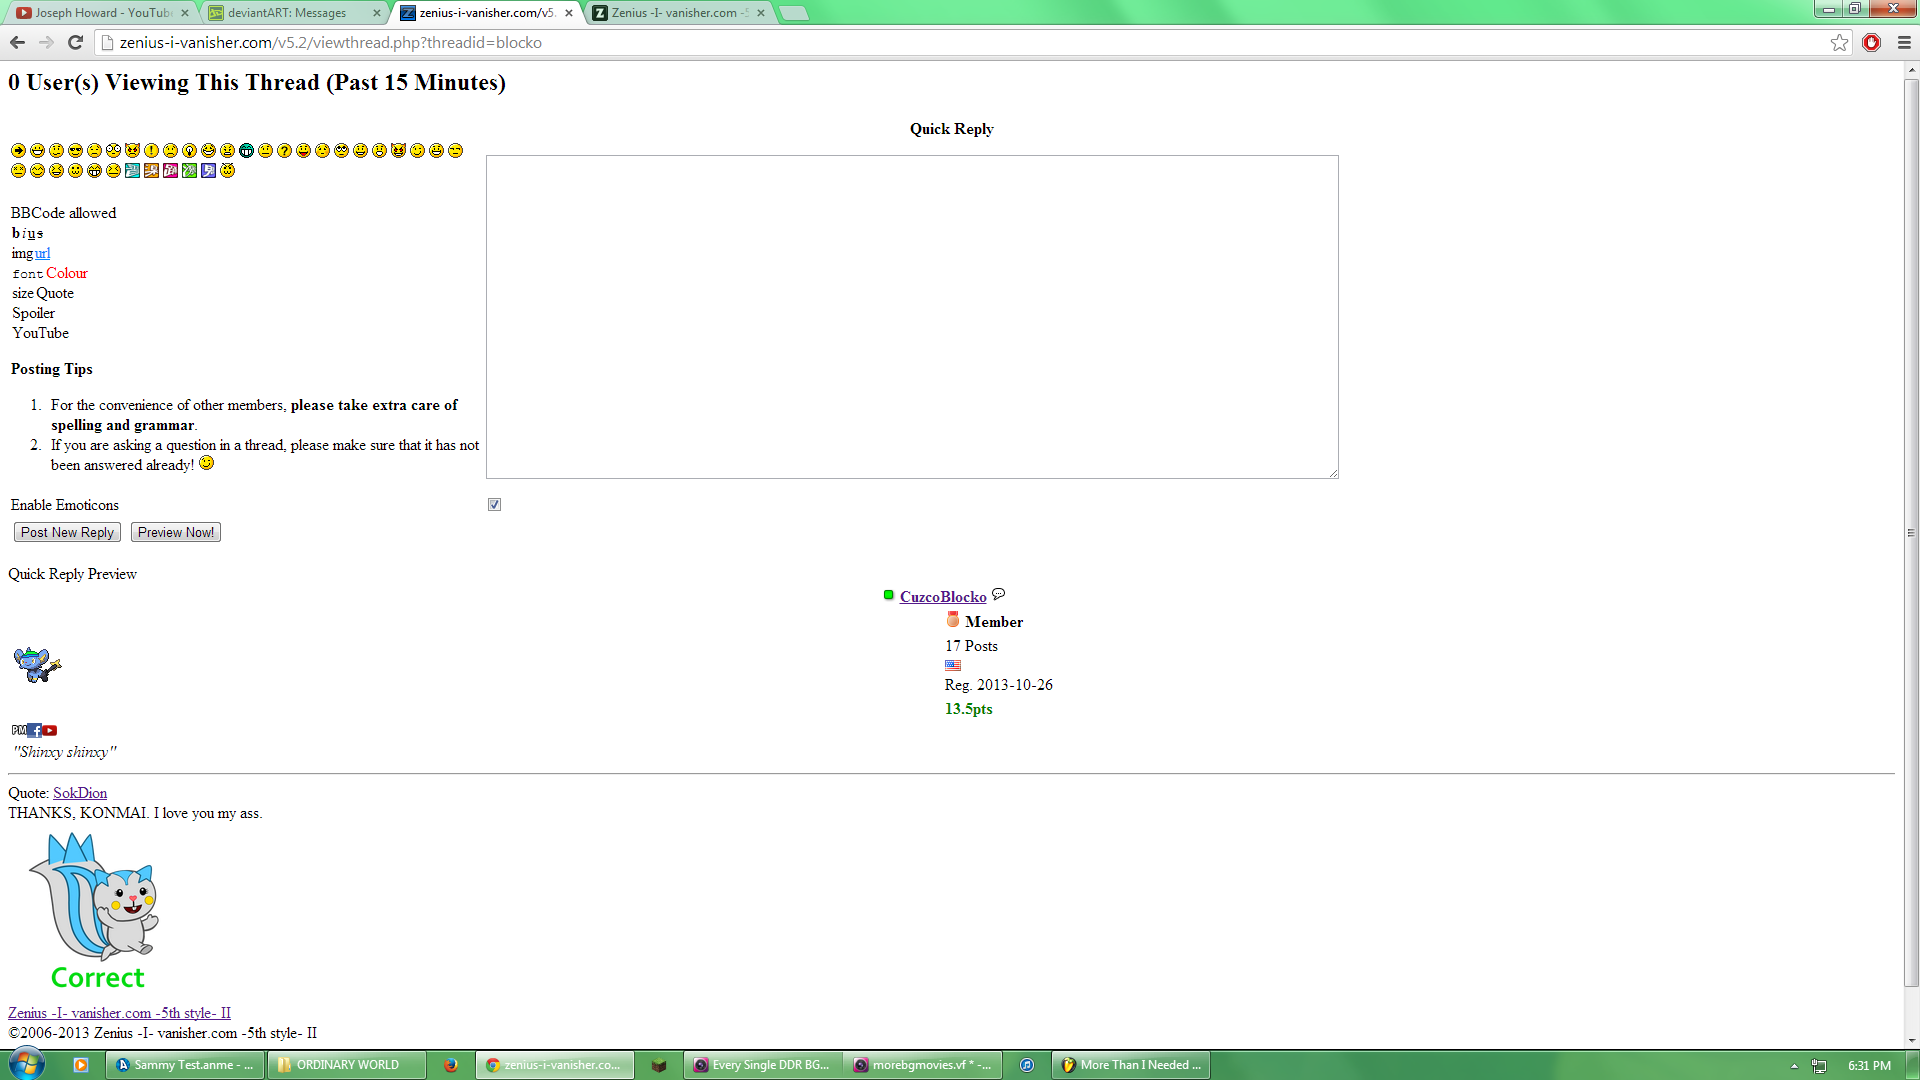Image resolution: width=1920 pixels, height=1080 pixels.
Task: Insert the lightbulb idea emoticon
Action: click(189, 150)
